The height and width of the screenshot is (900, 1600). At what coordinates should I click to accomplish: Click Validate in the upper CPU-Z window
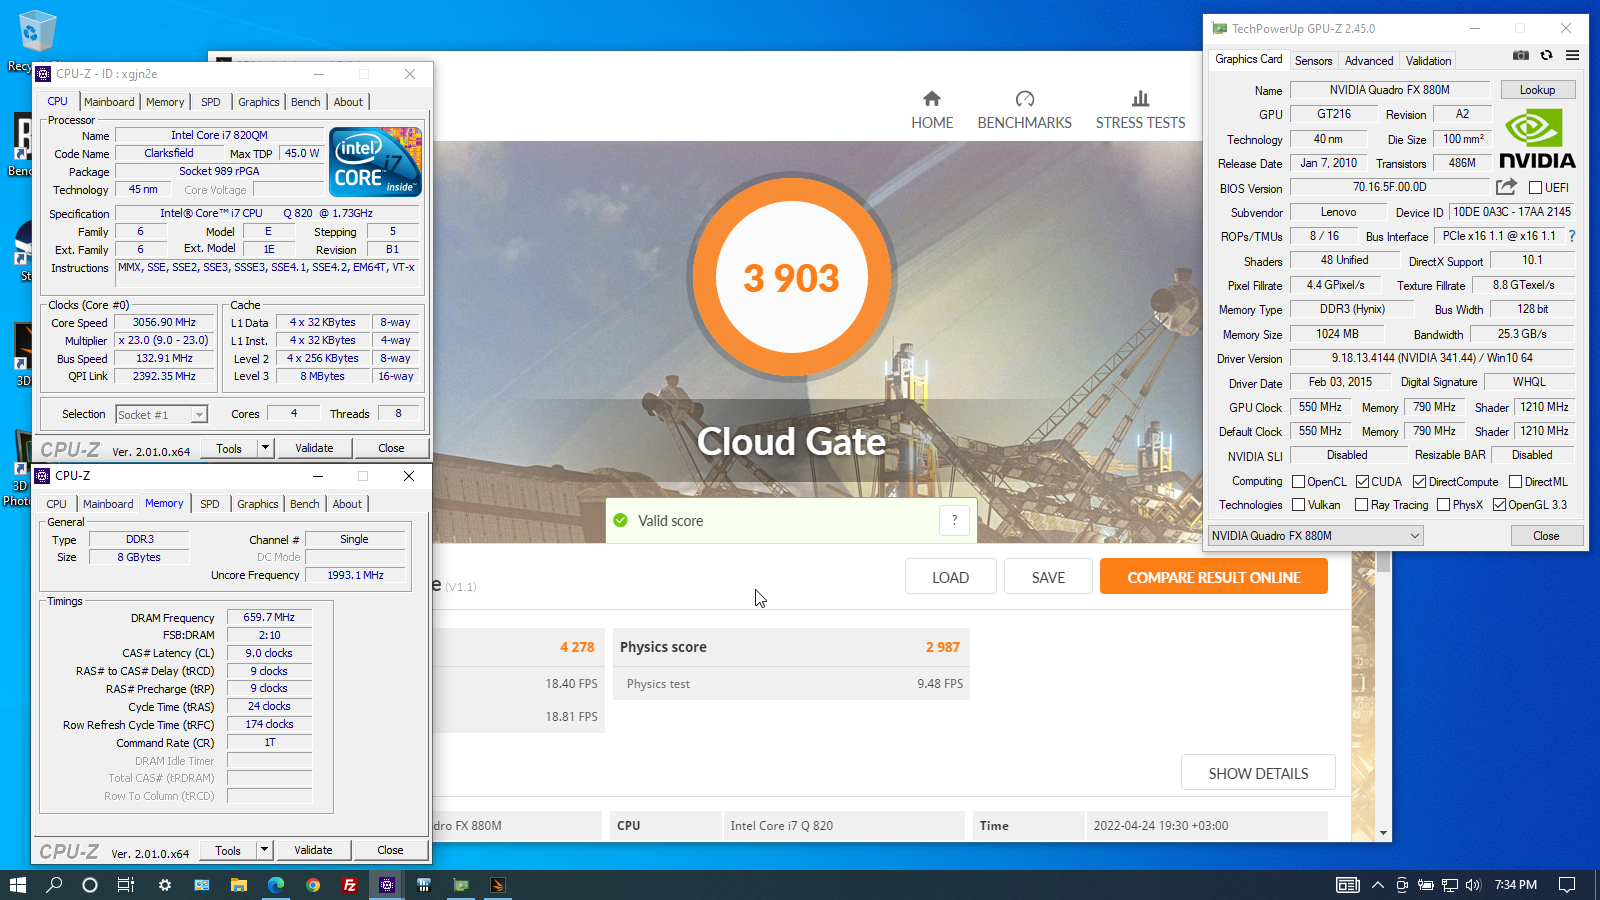pos(314,448)
